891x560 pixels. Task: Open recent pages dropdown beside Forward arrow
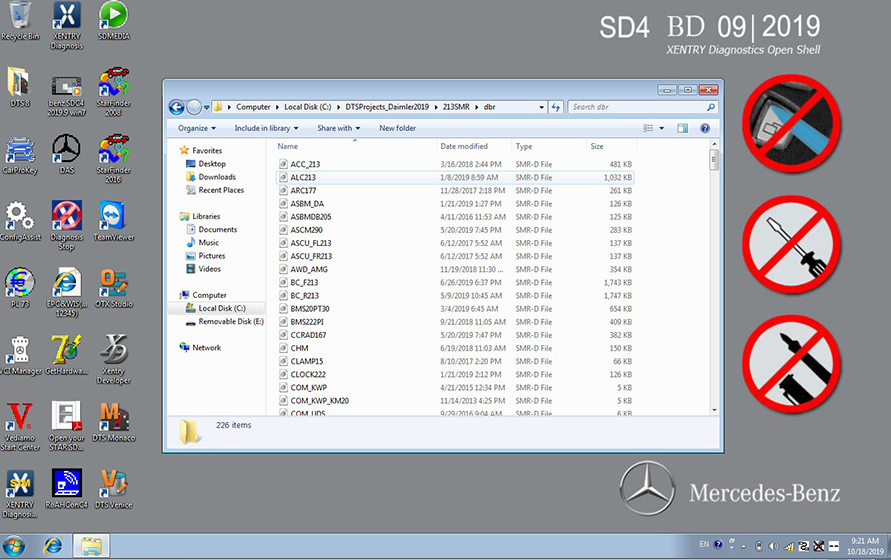[207, 107]
